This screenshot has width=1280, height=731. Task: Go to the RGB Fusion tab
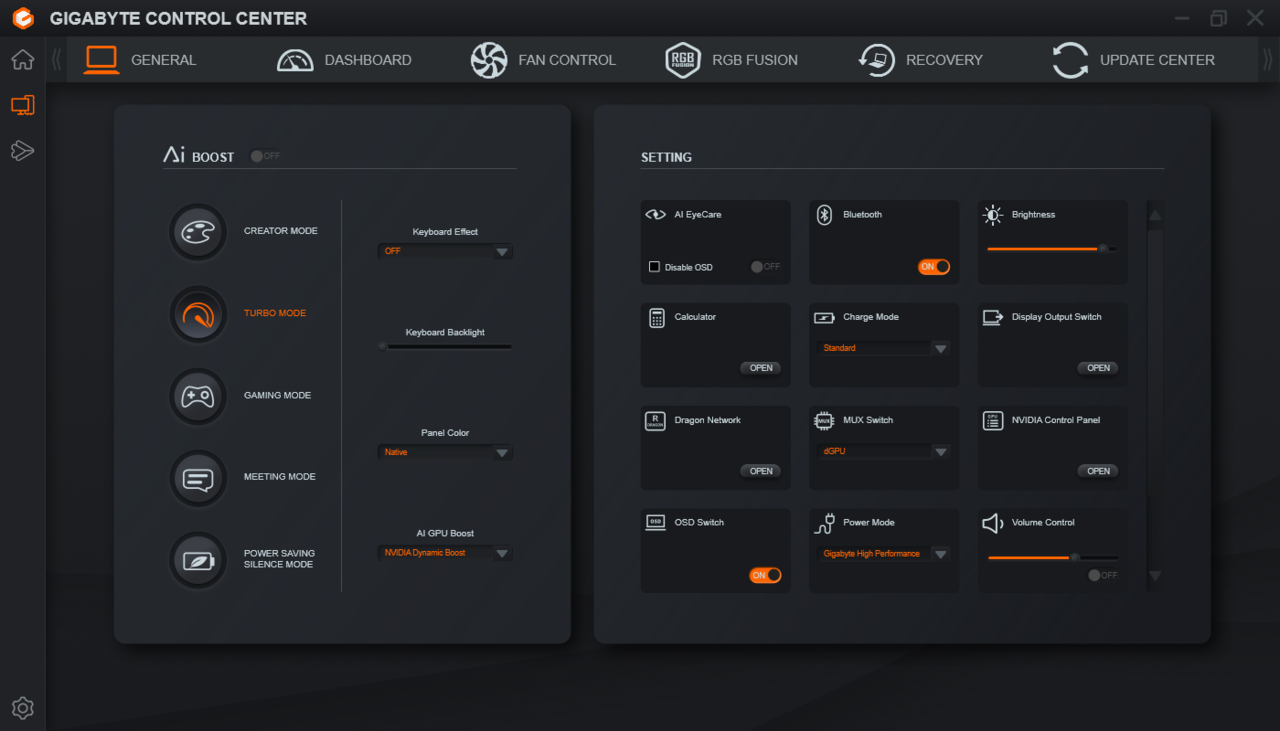pos(732,60)
